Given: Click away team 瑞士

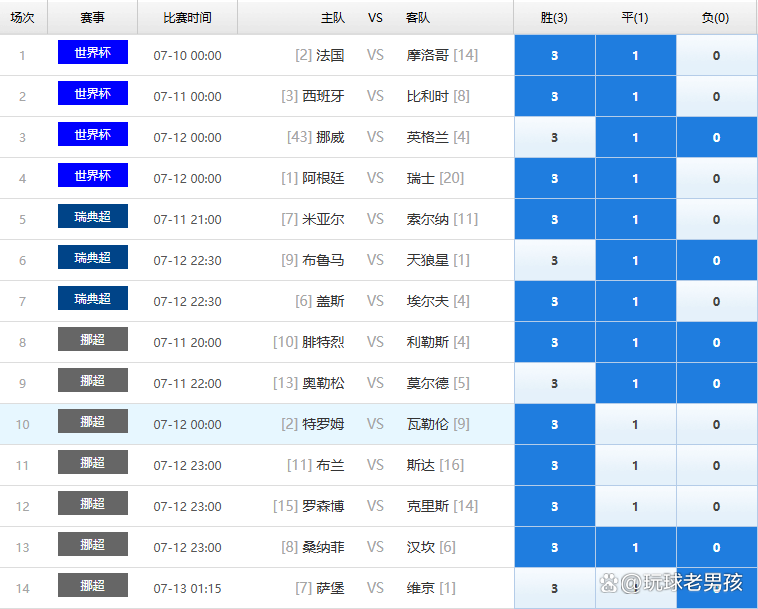Looking at the screenshot, I should [421, 178].
